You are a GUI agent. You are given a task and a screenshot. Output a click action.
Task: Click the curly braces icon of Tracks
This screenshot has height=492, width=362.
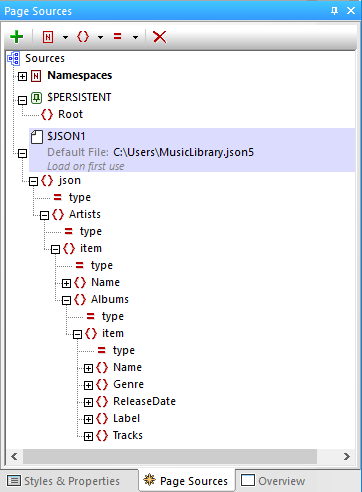[102, 435]
